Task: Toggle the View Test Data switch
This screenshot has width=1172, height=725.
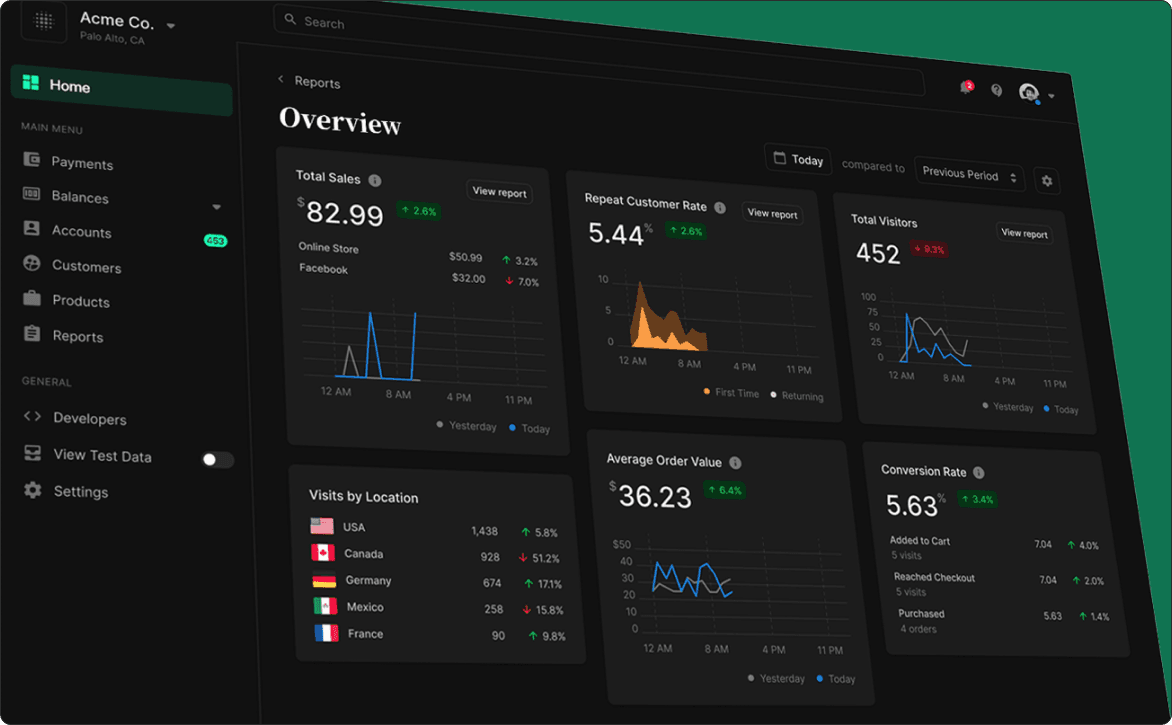Action: [x=217, y=460]
